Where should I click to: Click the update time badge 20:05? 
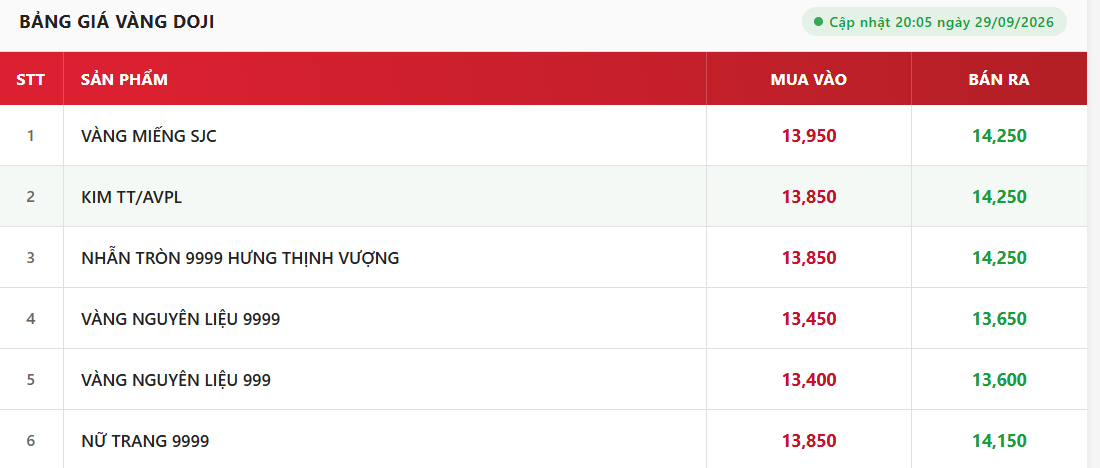pyautogui.click(x=934, y=22)
